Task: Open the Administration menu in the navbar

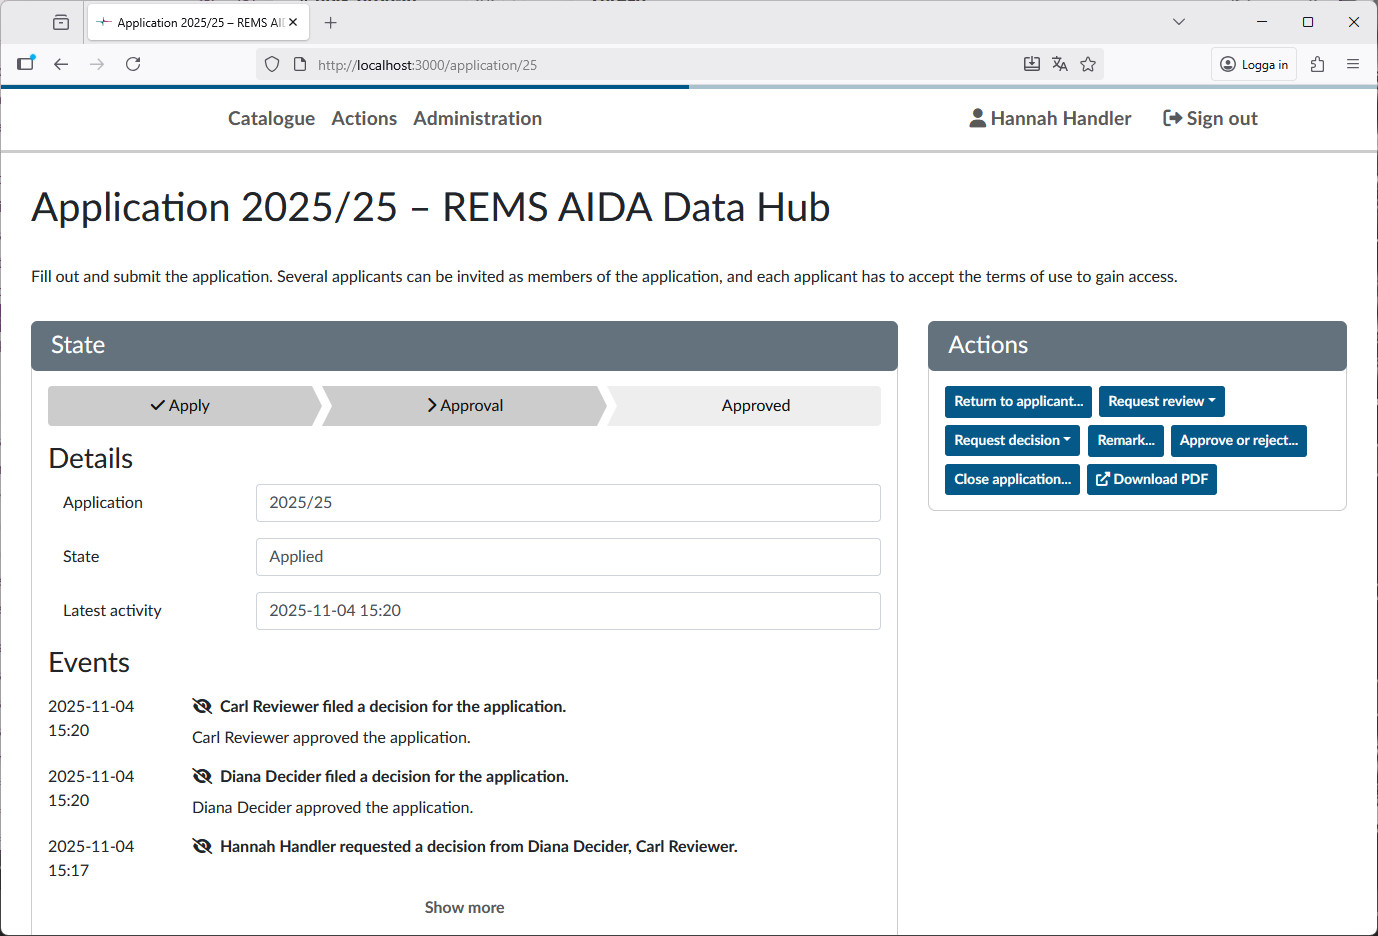Action: (477, 118)
